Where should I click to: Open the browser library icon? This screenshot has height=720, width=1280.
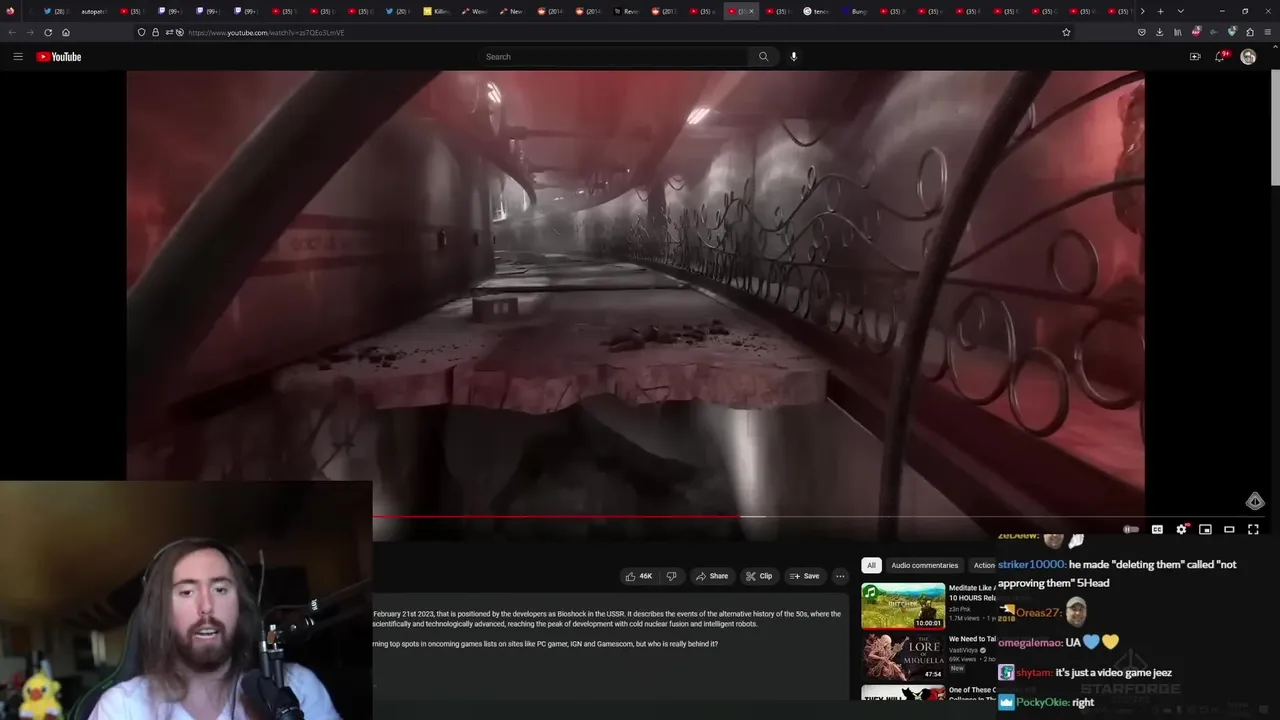(1178, 32)
